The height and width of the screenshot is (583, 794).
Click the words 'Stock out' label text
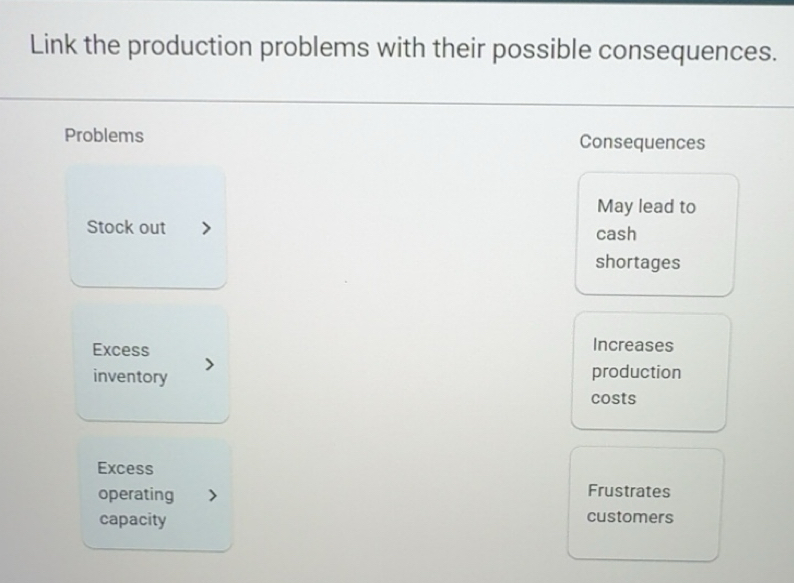coord(126,228)
